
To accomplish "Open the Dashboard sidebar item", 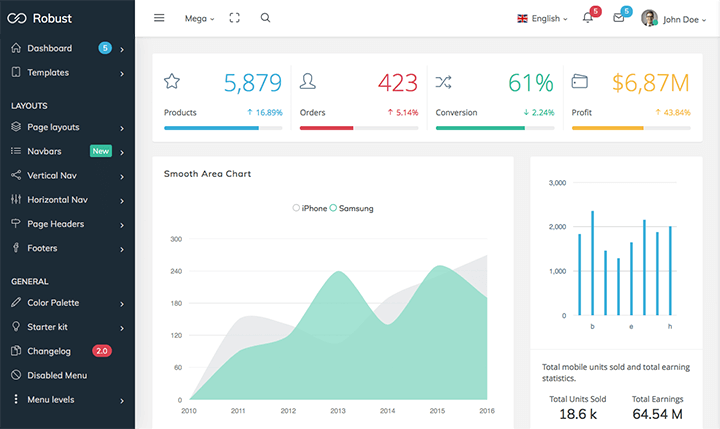I will coord(49,48).
